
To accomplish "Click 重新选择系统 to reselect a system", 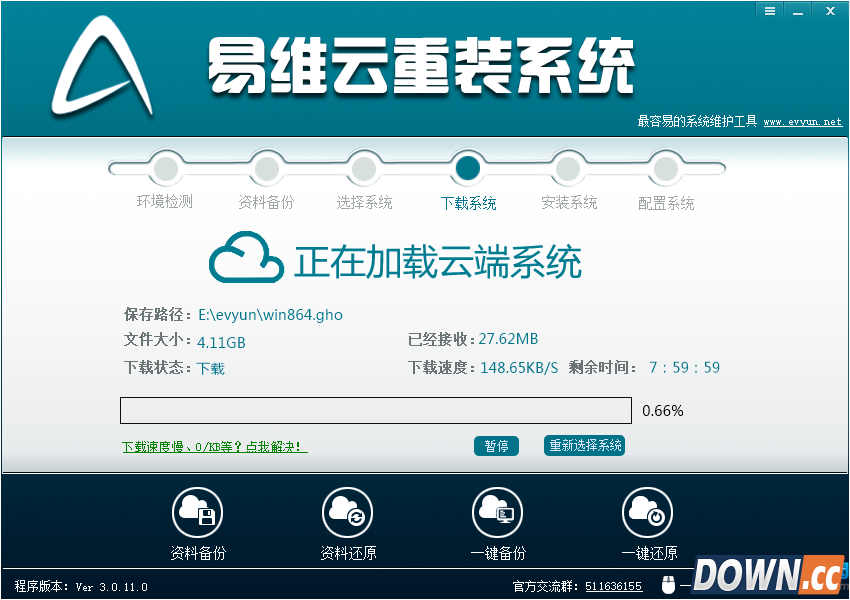I will point(584,446).
